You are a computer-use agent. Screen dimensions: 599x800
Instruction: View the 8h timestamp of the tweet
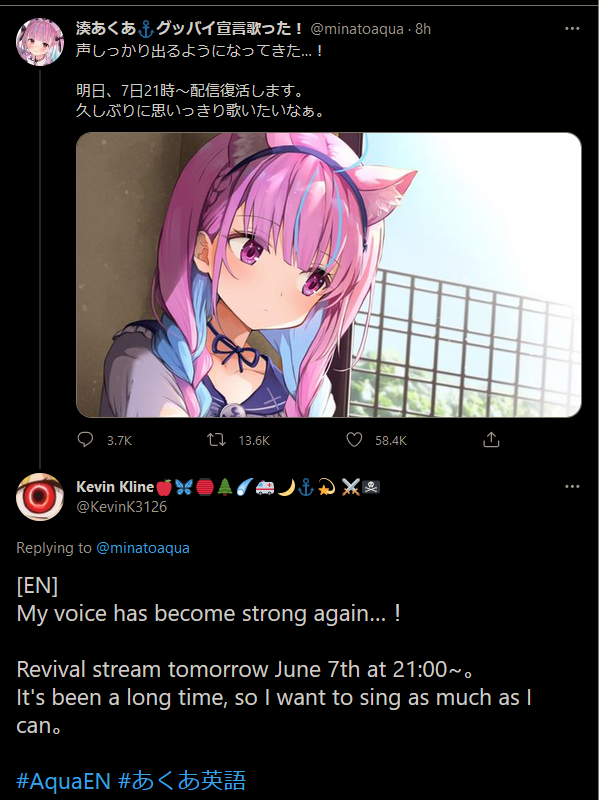[x=423, y=29]
